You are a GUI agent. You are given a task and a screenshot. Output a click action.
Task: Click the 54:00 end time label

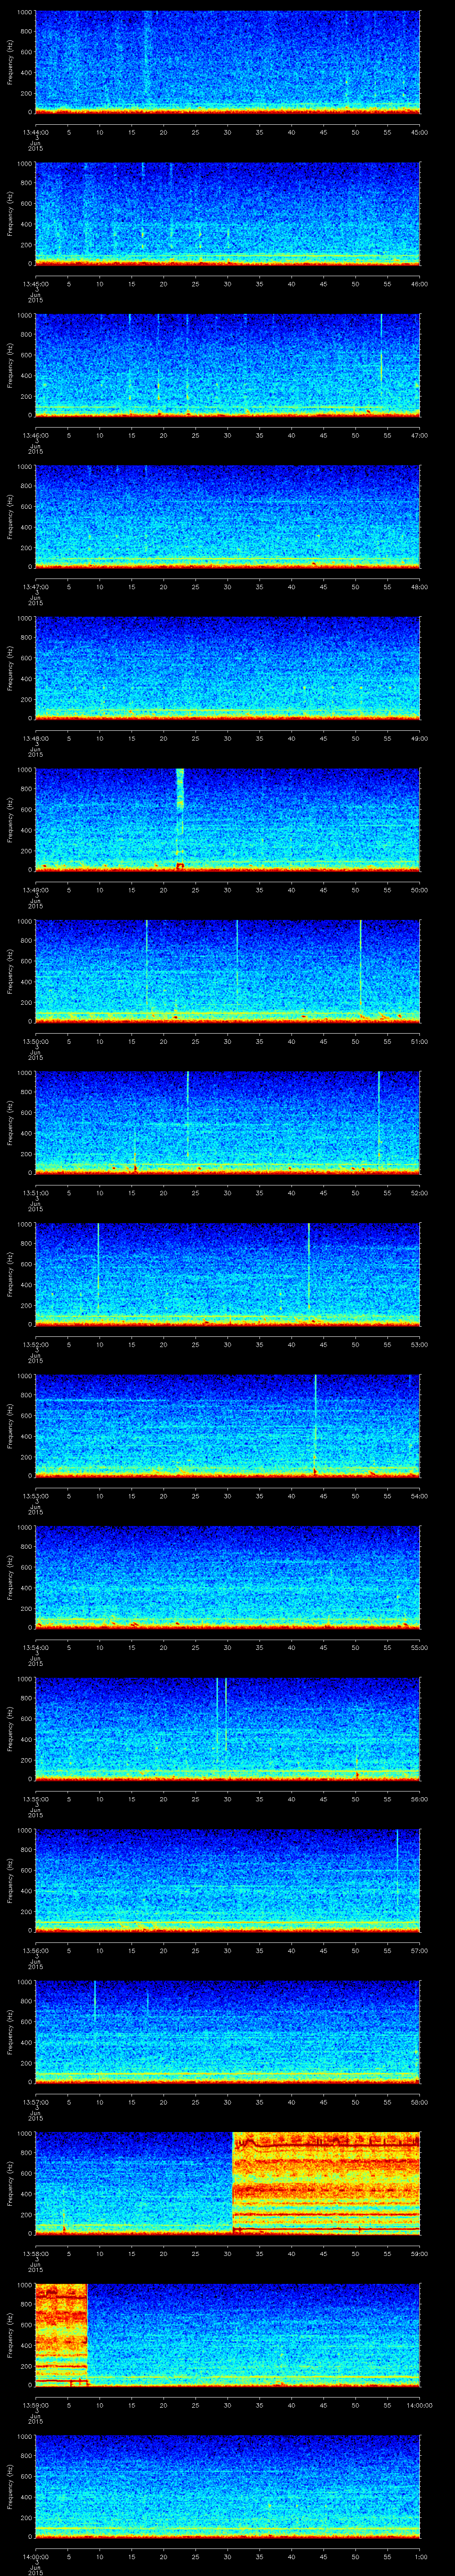coord(420,1495)
